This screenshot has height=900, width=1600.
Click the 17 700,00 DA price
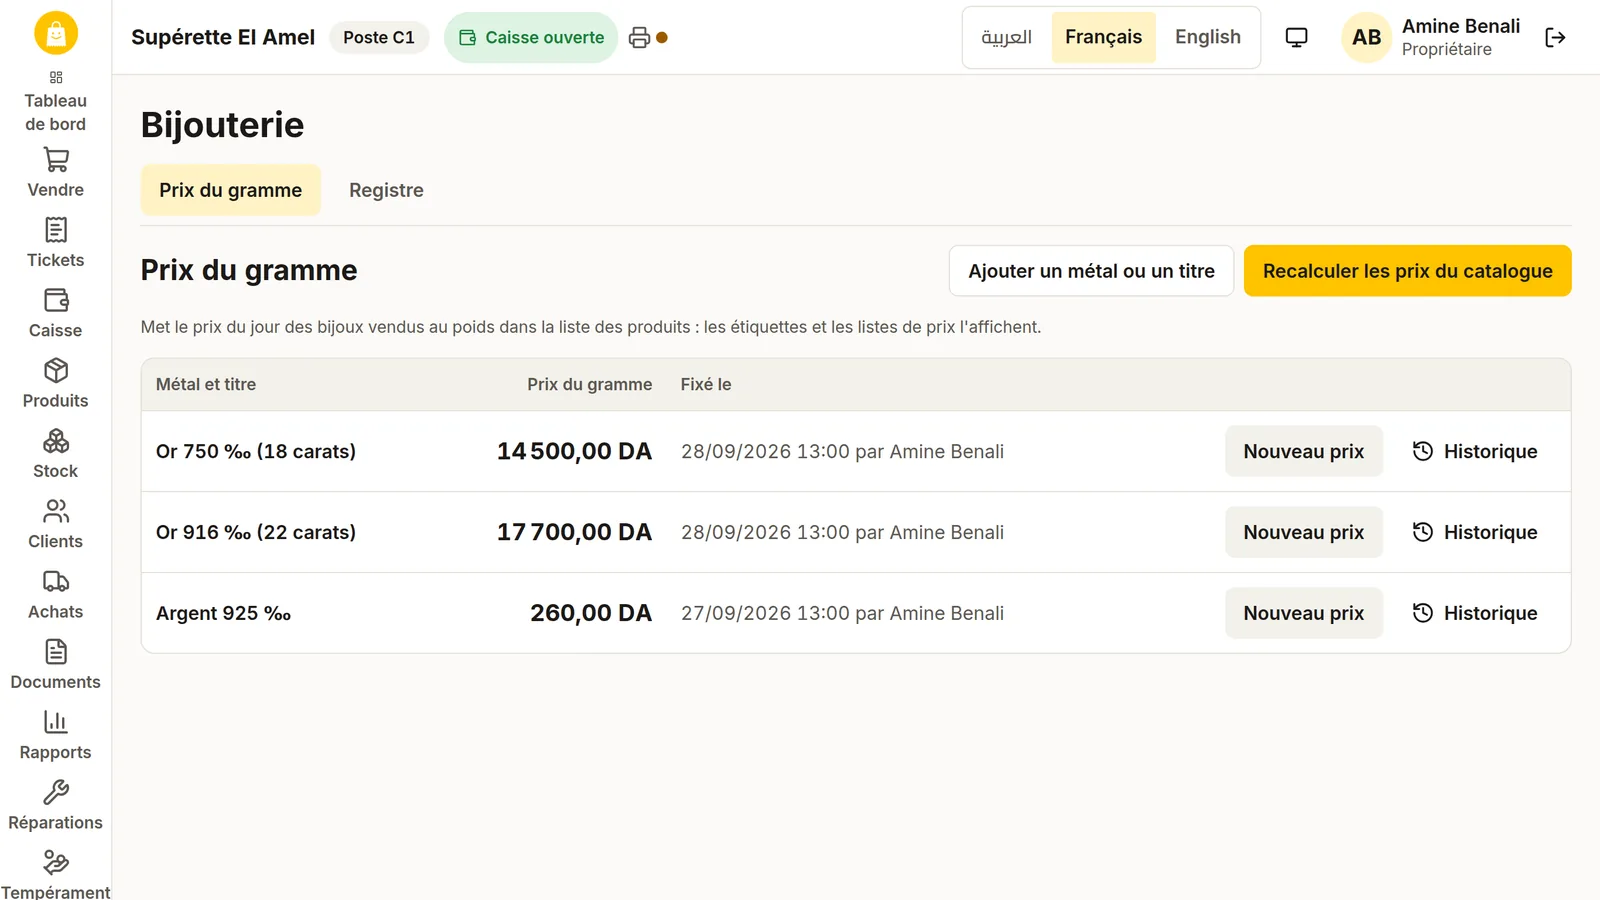[x=574, y=532]
